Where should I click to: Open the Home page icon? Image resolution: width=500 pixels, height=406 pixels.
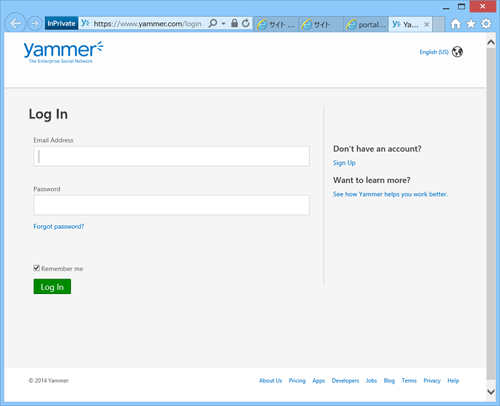tap(456, 24)
